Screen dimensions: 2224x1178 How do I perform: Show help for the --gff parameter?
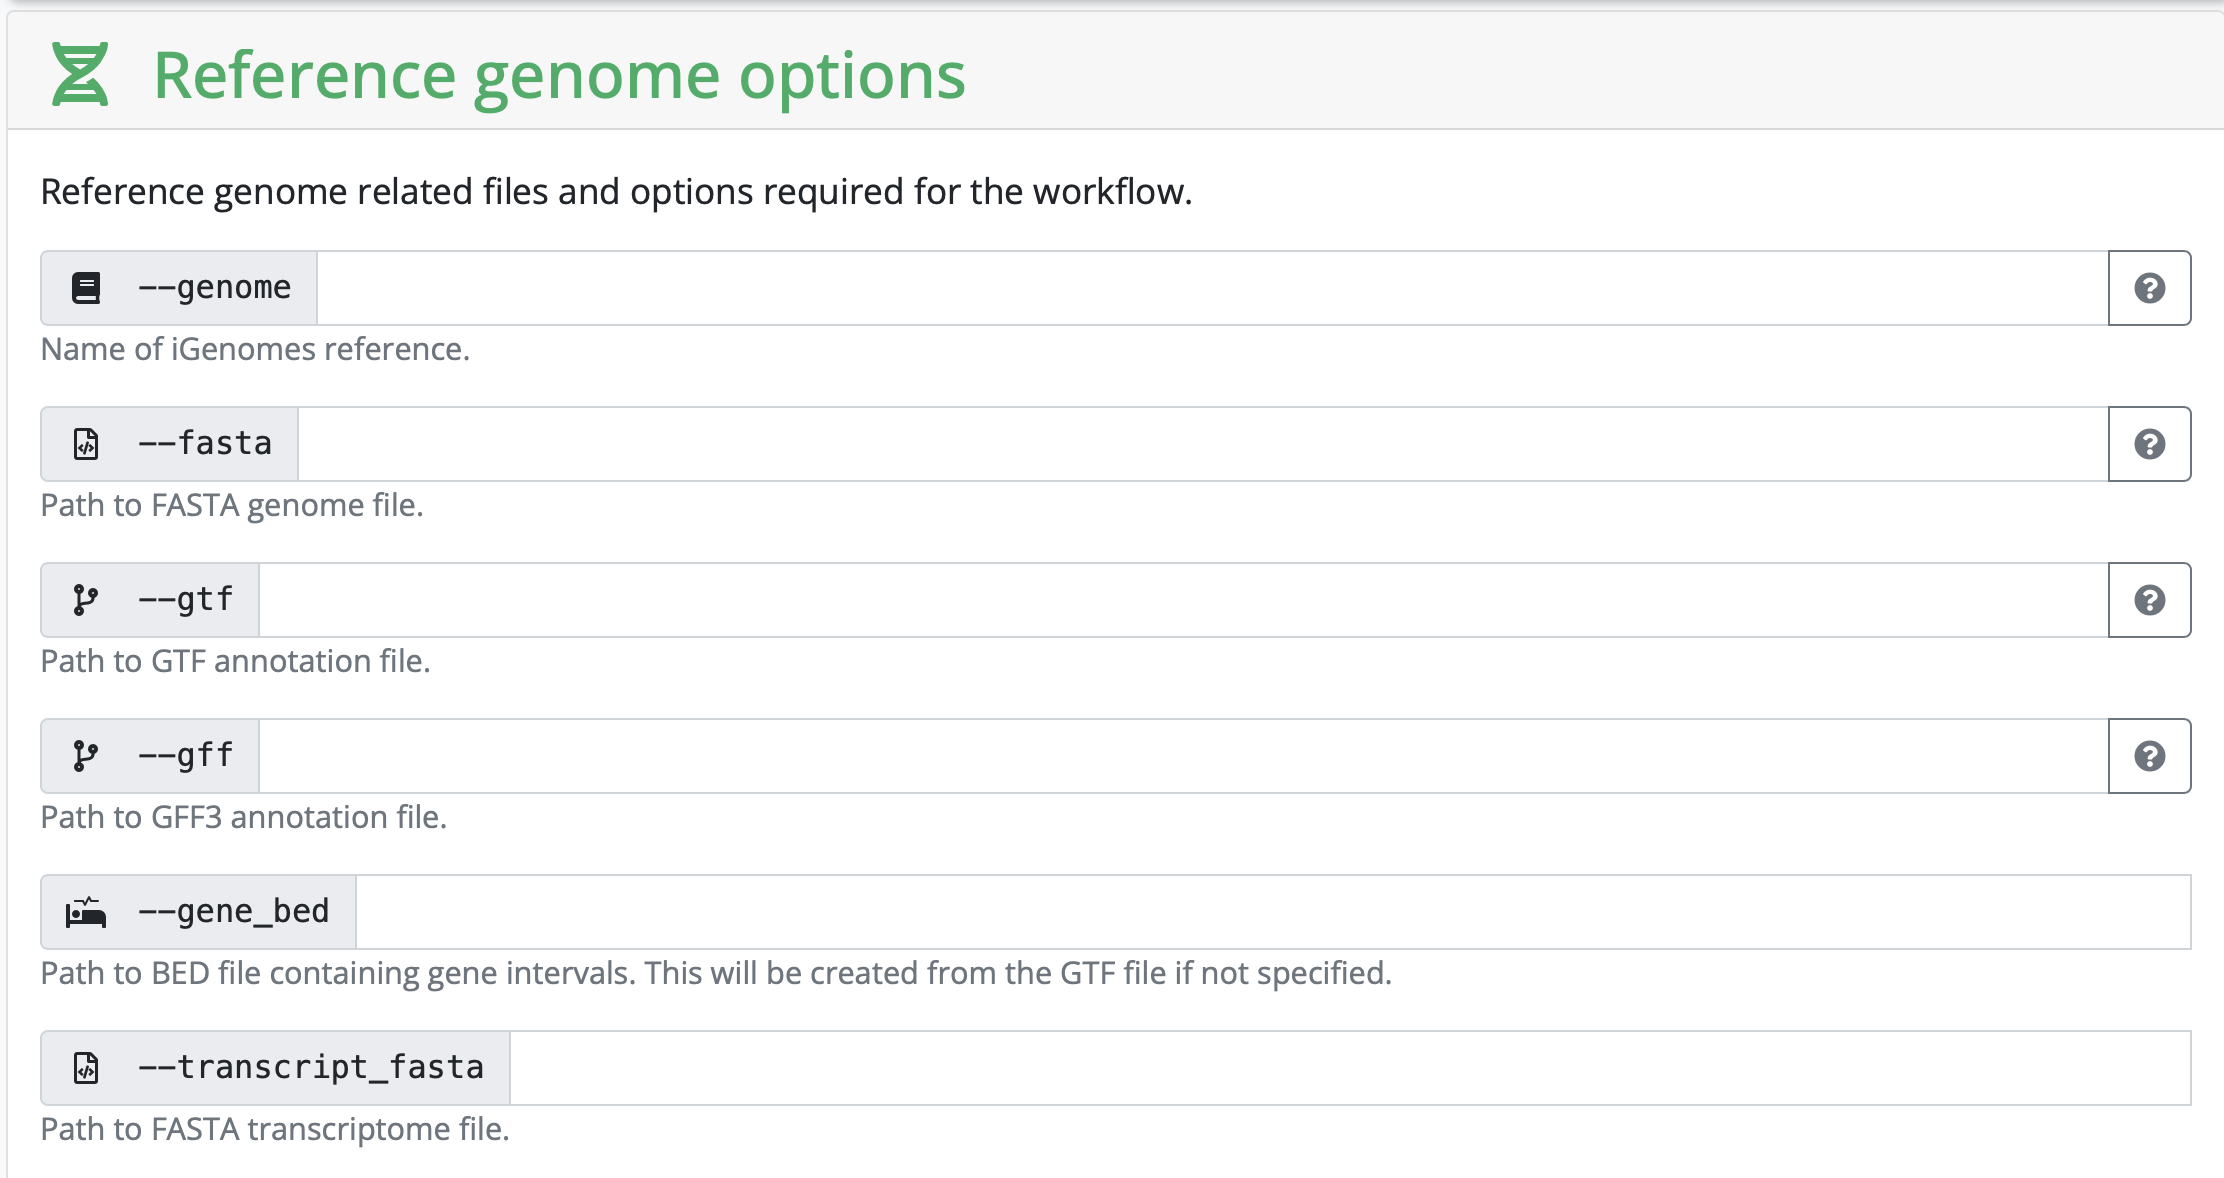pyautogui.click(x=2149, y=756)
